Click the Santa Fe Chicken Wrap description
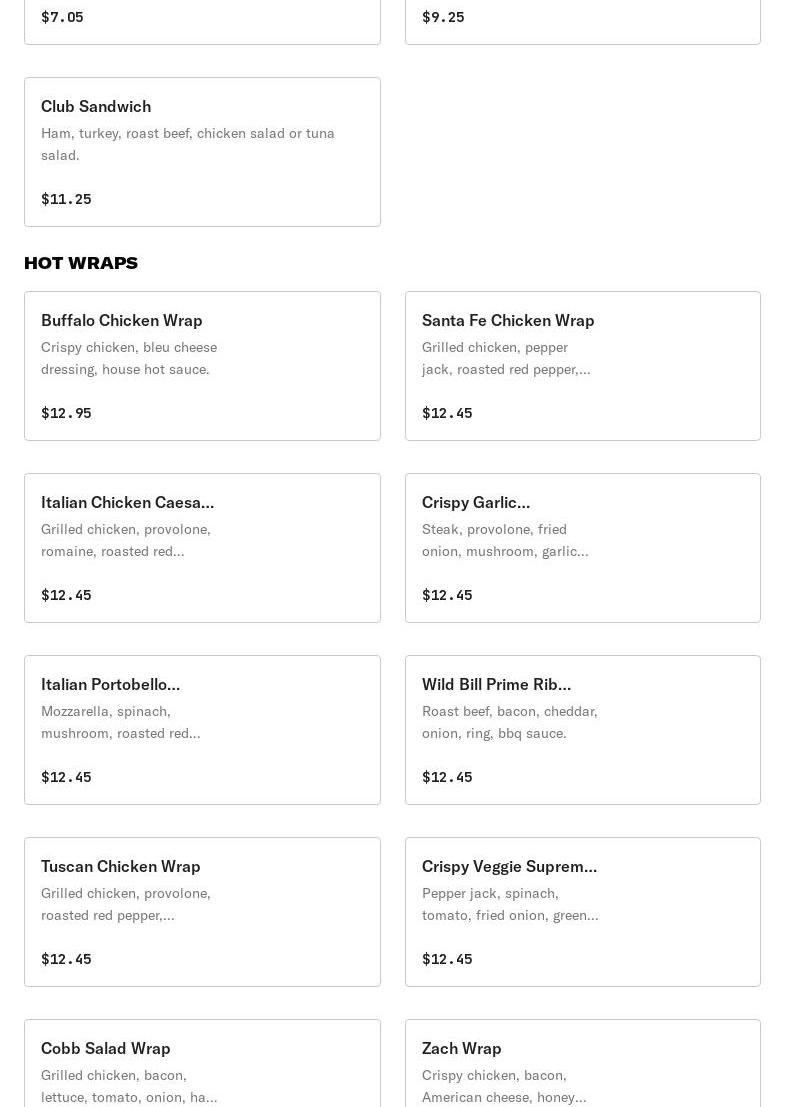Viewport: 785px width, 1107px height. (505, 358)
